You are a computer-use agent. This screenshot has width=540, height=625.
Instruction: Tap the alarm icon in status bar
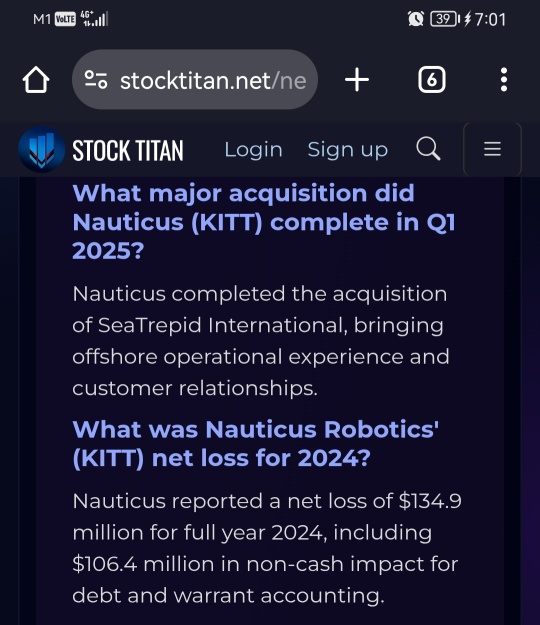coord(416,19)
